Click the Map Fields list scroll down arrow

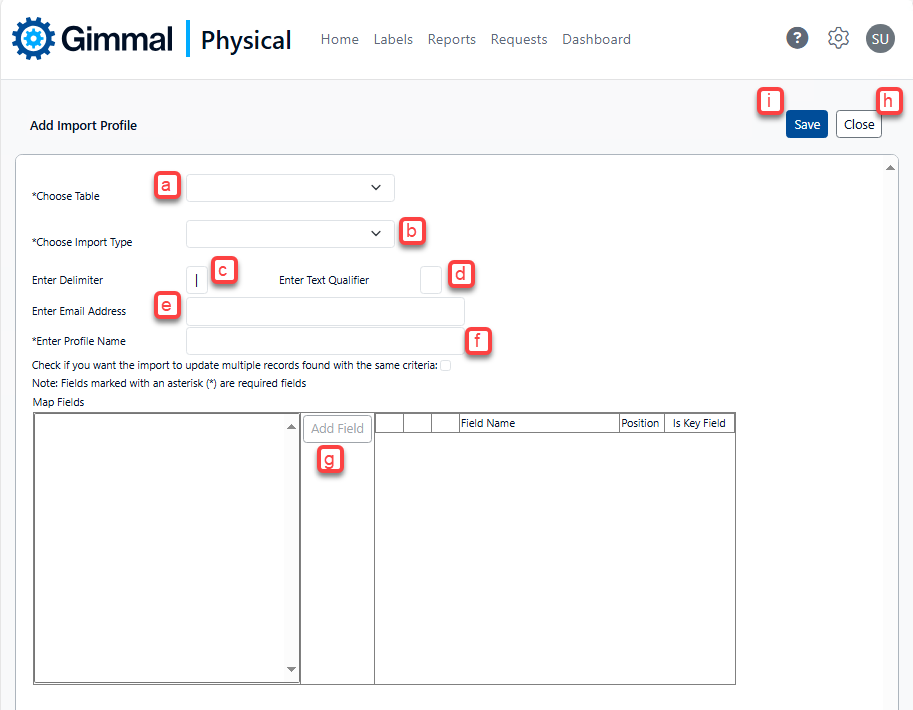coord(292,670)
